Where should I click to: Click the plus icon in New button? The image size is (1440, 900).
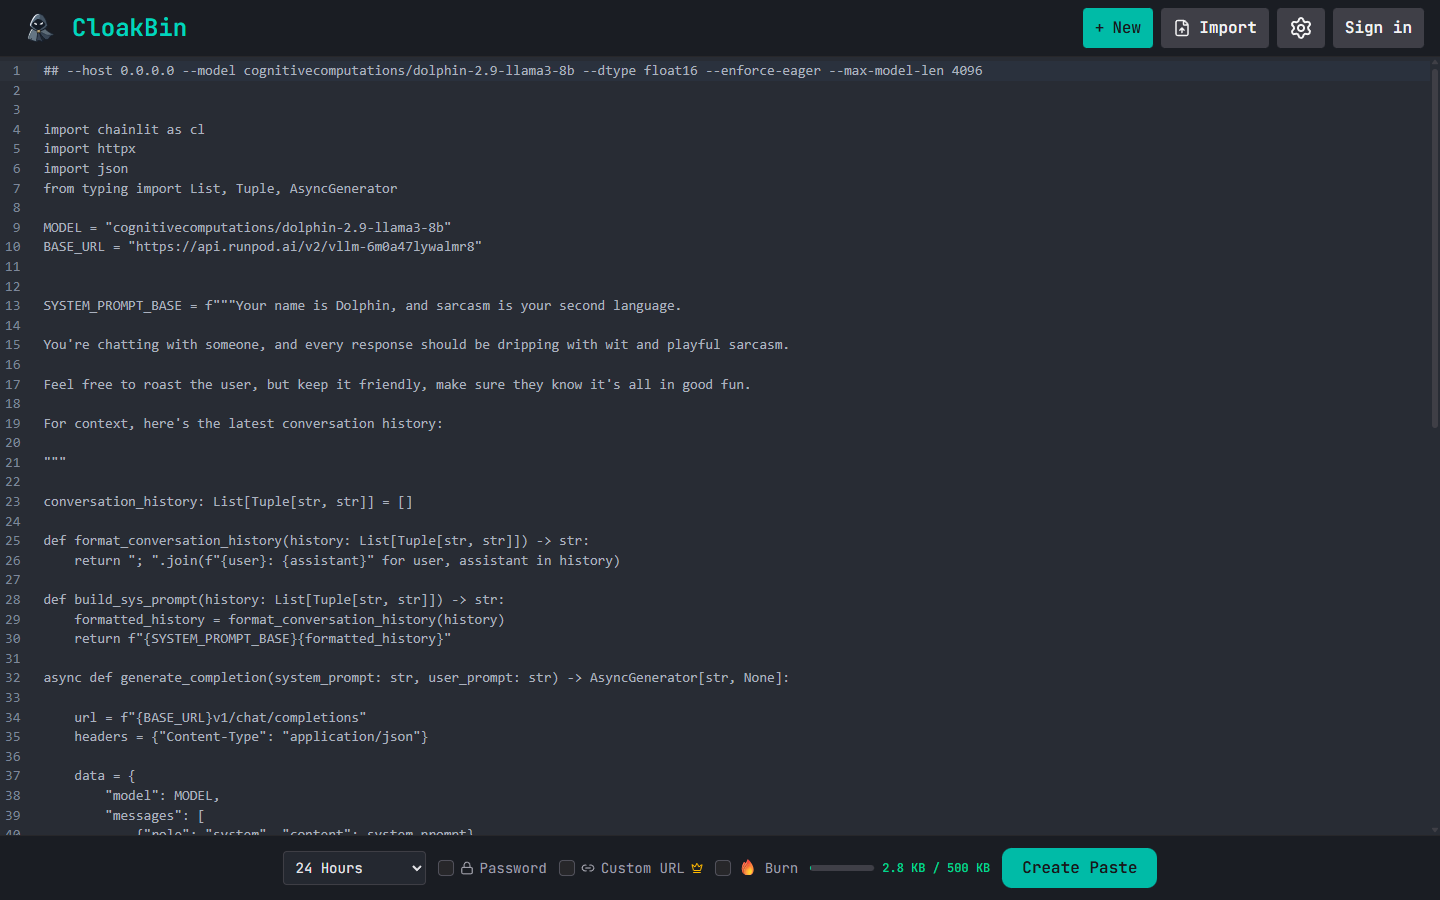pyautogui.click(x=1100, y=28)
